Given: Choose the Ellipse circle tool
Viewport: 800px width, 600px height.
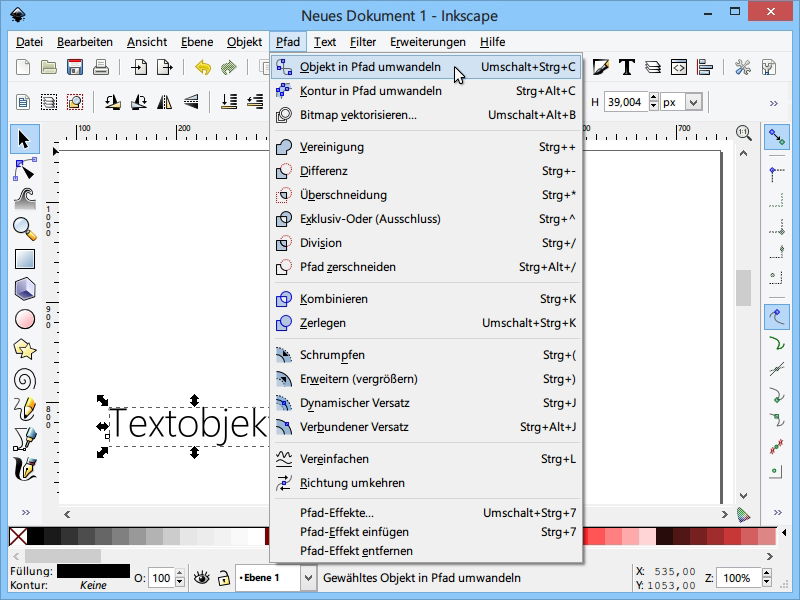Looking at the screenshot, I should pos(24,319).
